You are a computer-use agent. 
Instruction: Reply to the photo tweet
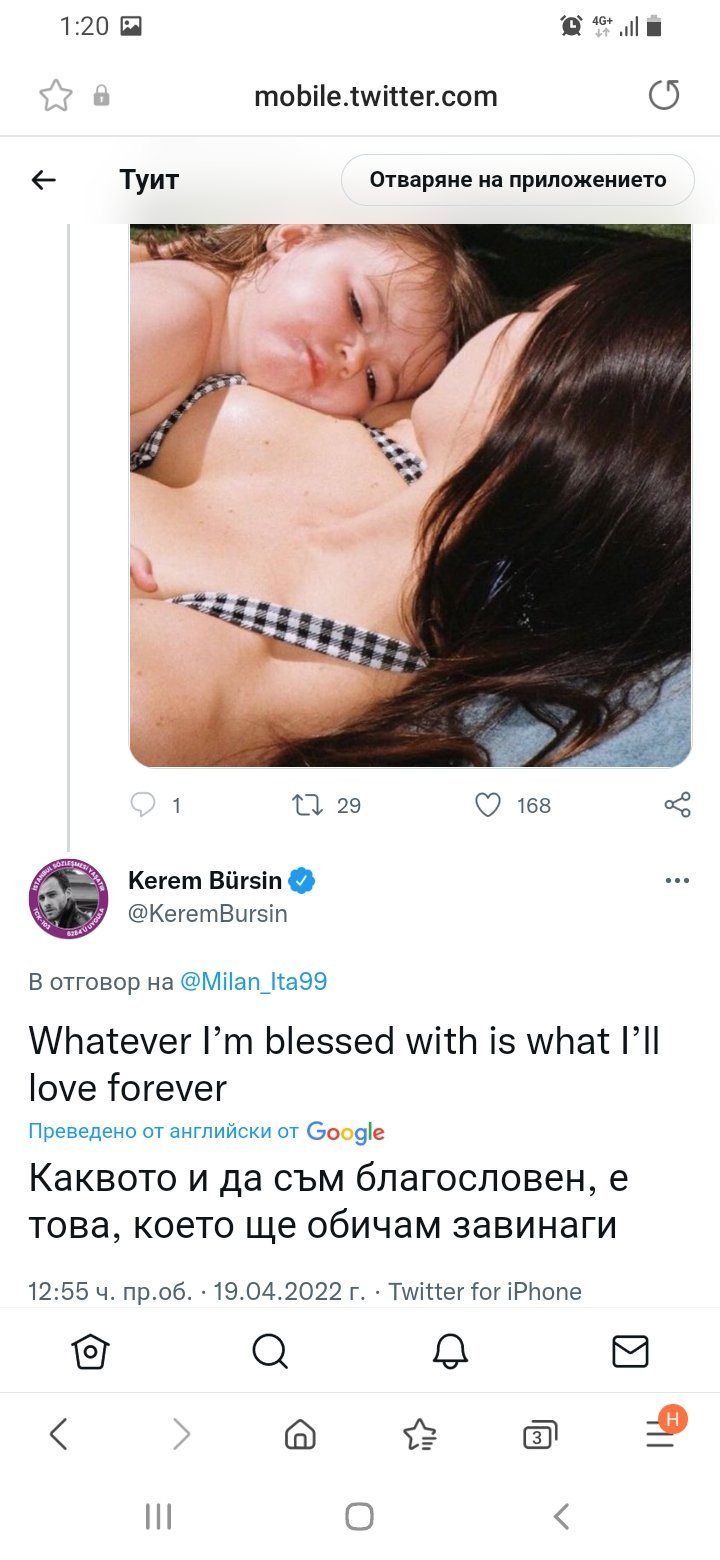click(x=145, y=805)
